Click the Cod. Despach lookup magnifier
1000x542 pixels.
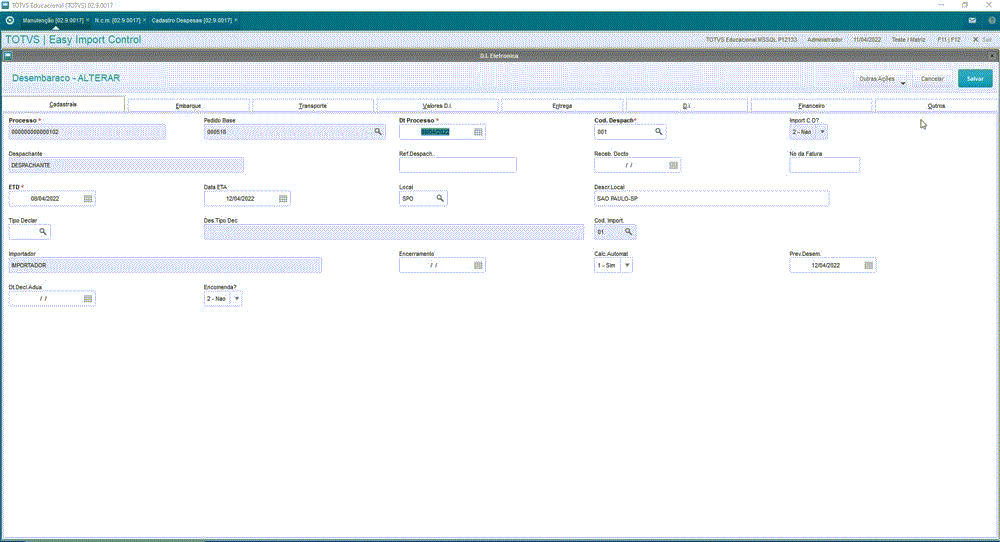pyautogui.click(x=659, y=132)
